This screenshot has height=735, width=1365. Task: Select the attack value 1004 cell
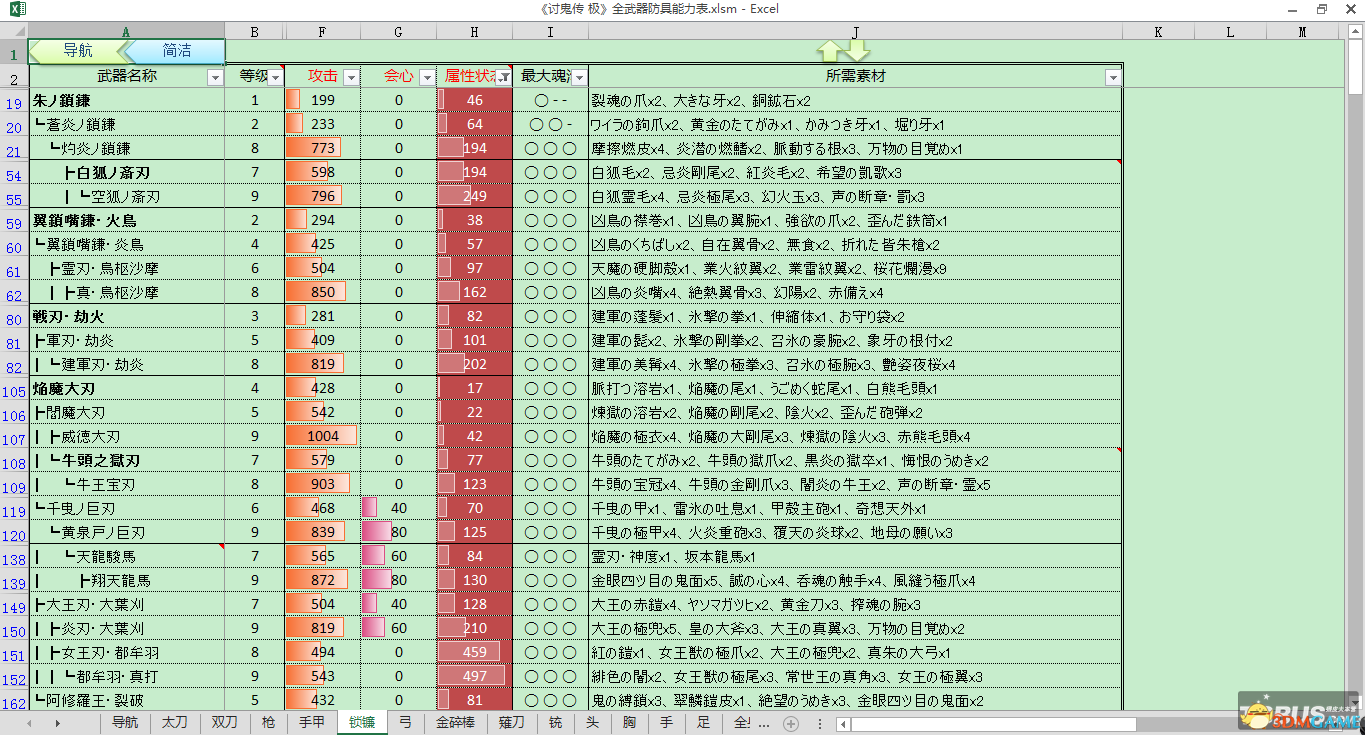(322, 436)
